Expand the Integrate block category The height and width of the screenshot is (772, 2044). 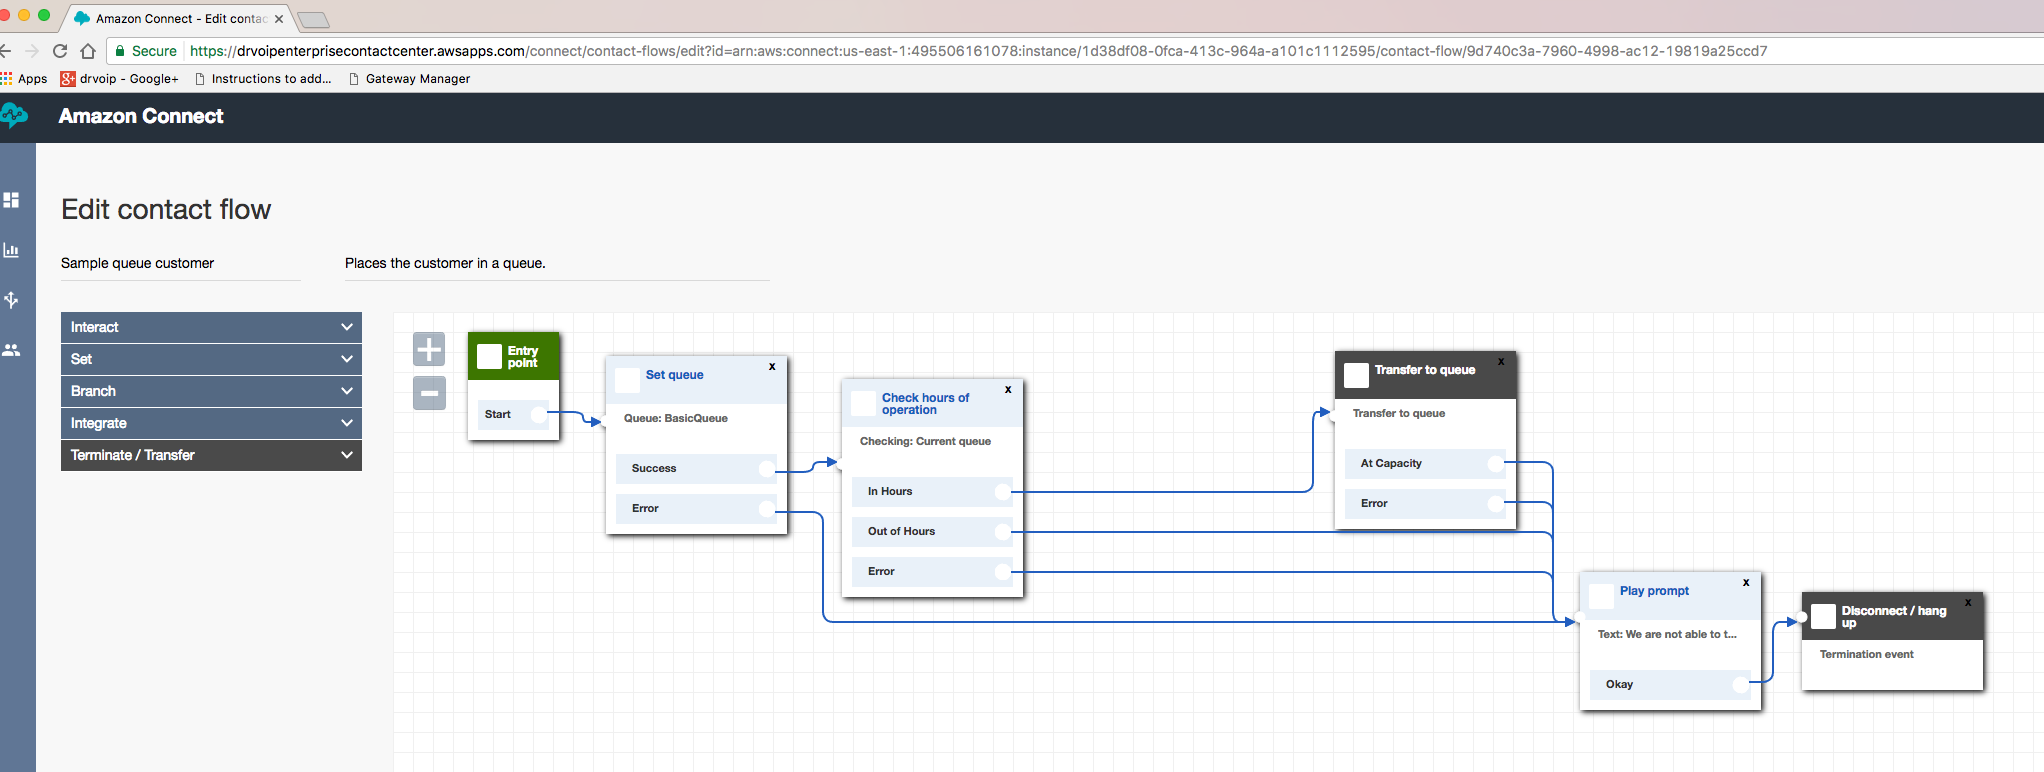211,423
